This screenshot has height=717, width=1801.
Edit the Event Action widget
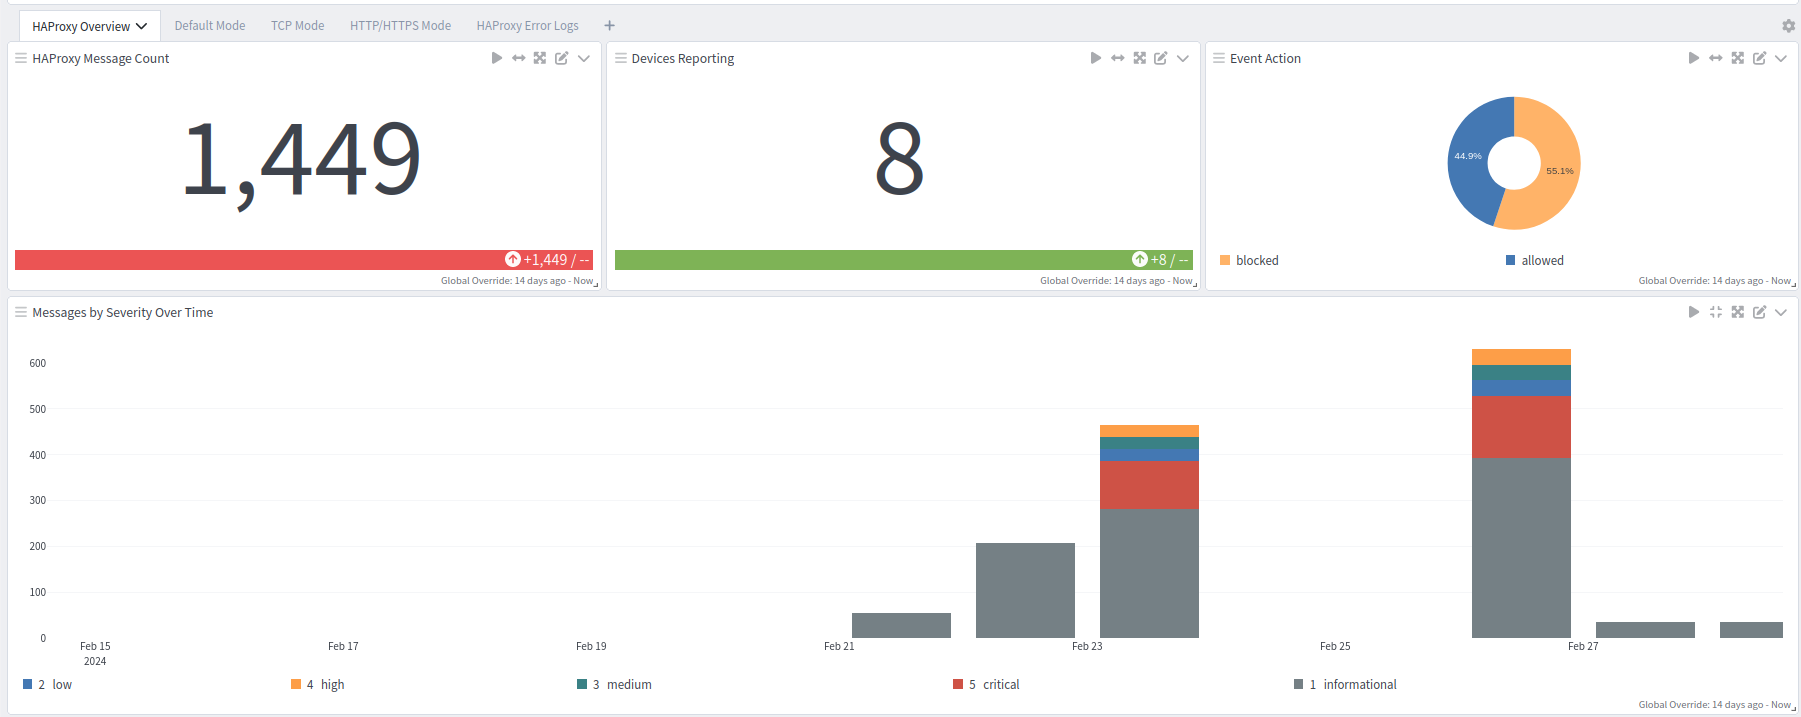point(1759,58)
